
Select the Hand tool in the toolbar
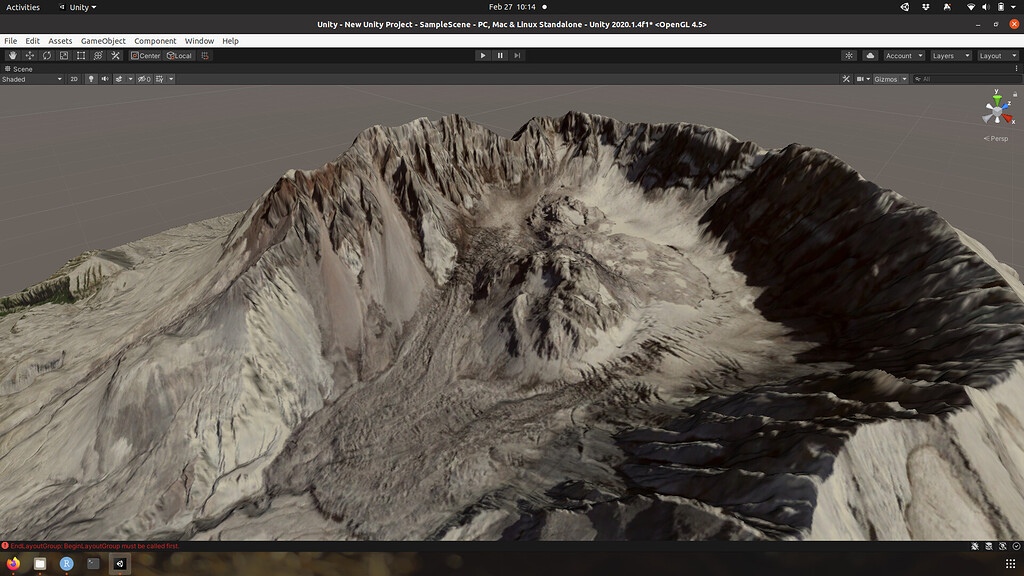coord(12,55)
